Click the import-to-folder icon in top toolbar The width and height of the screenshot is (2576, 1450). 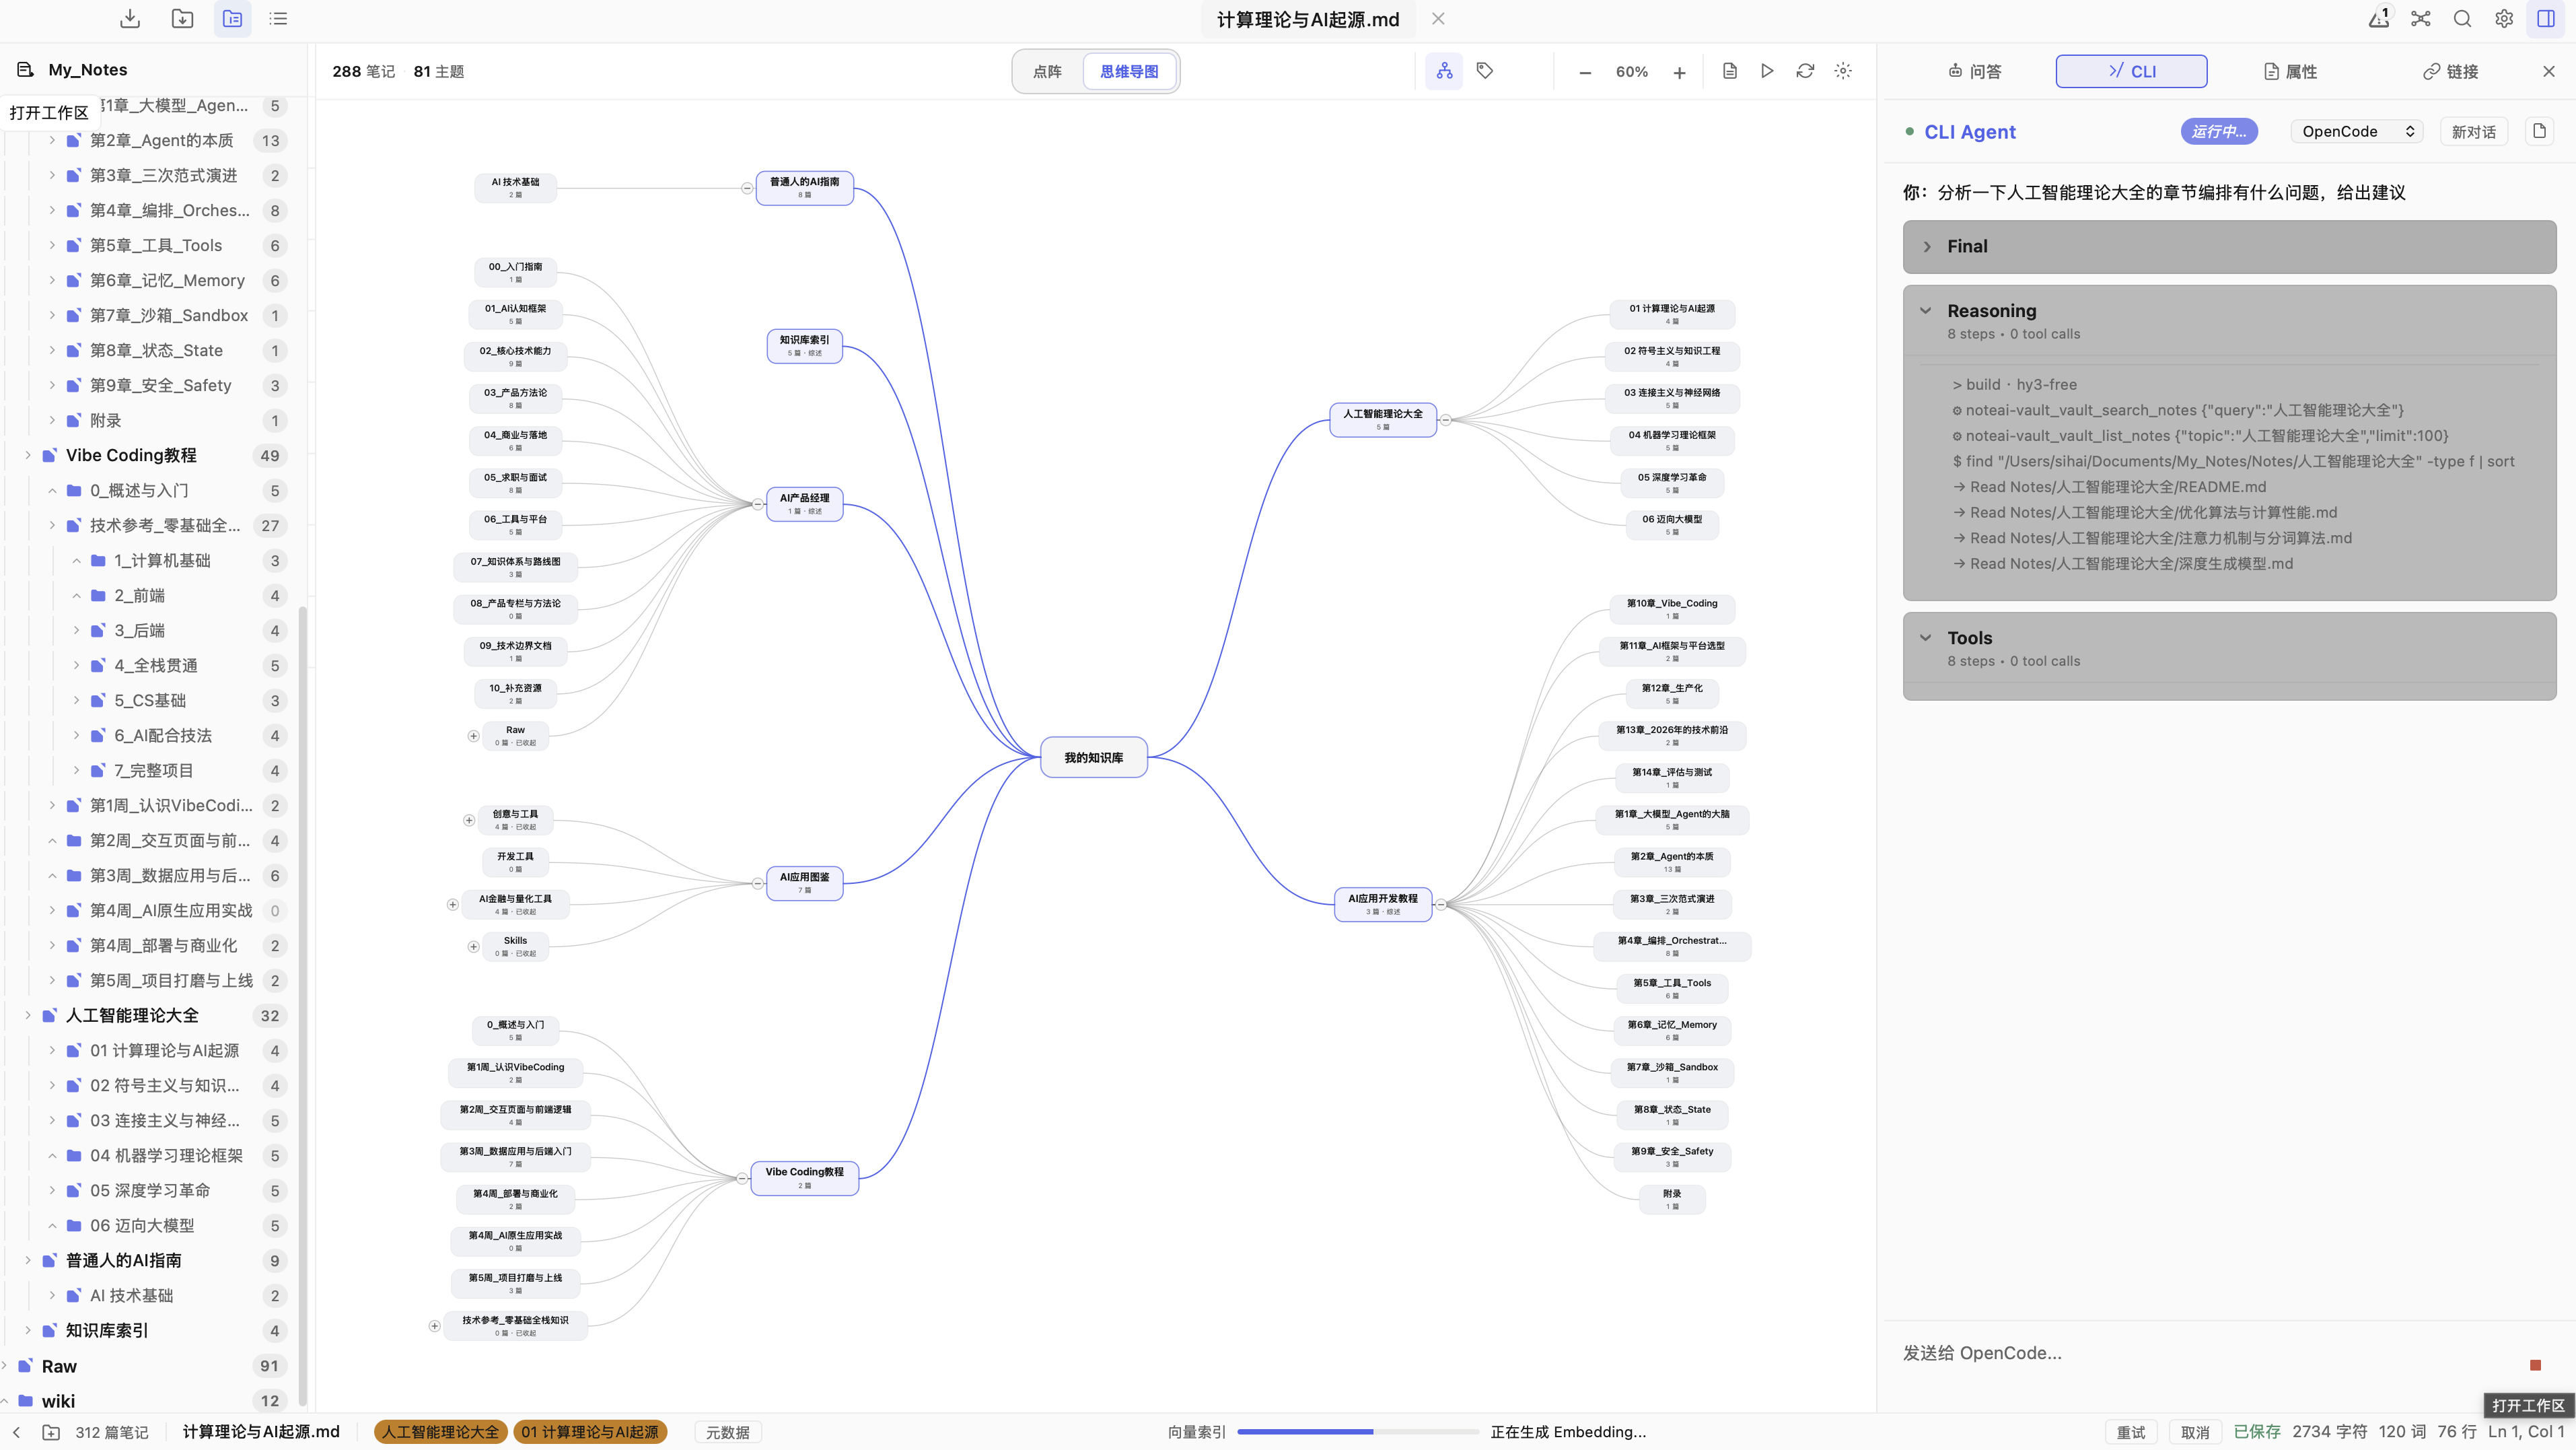pos(182,19)
